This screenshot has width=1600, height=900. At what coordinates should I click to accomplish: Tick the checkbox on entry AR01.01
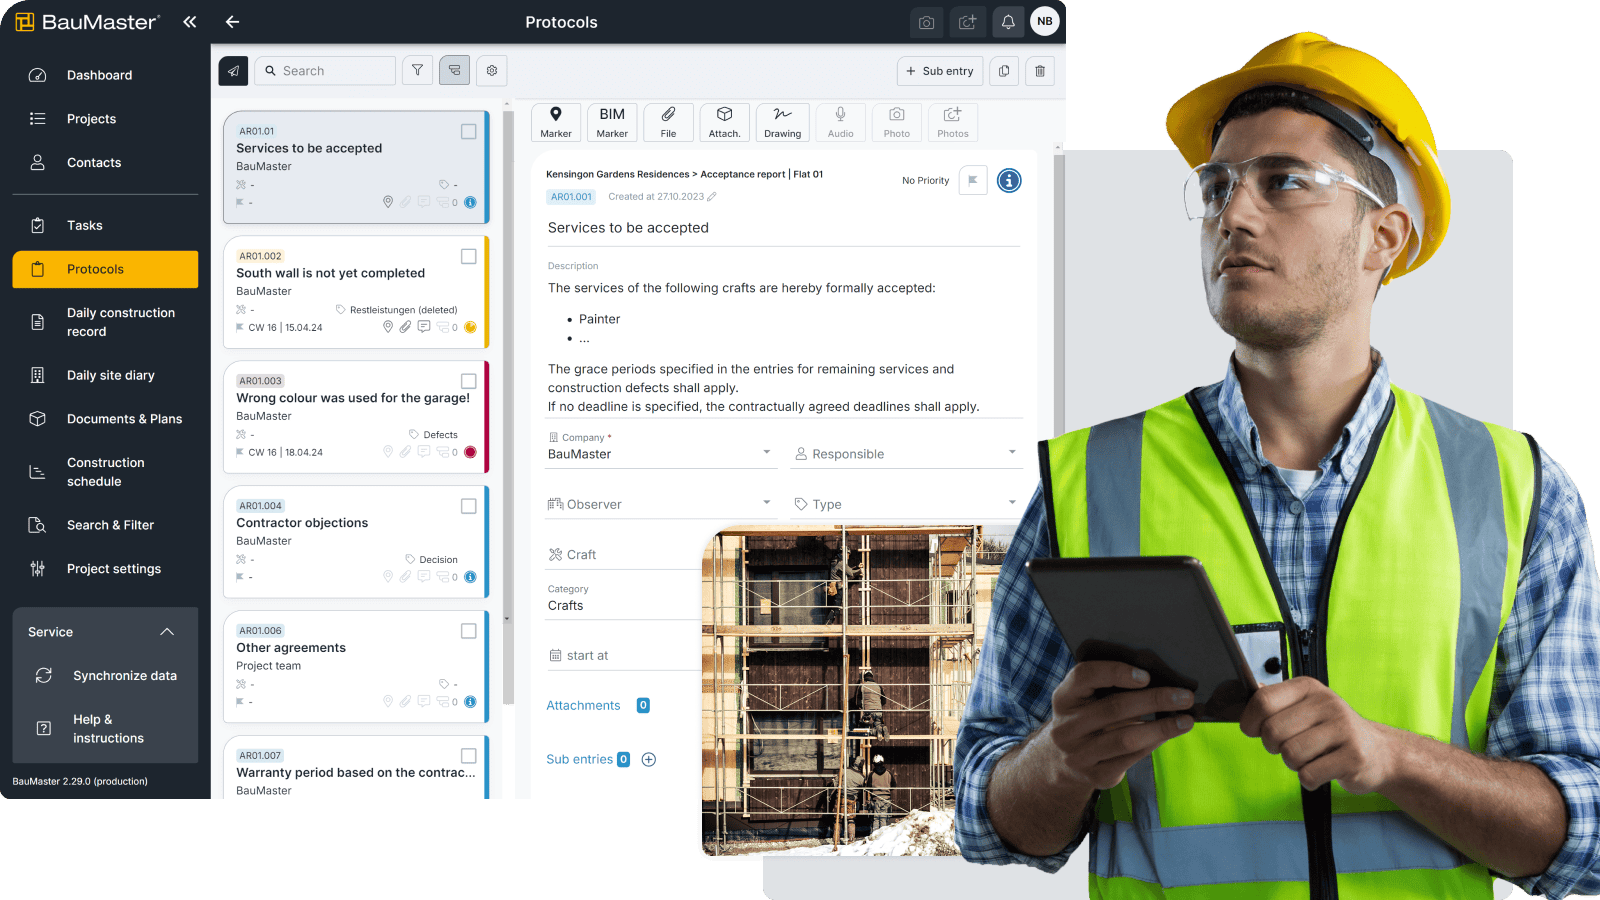pos(468,131)
